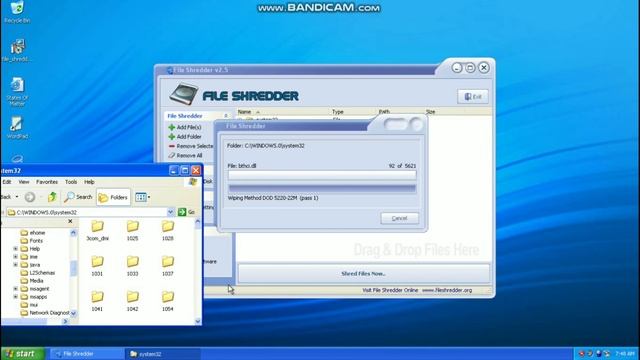The image size is (640, 360).
Task: Close the Folders pane with X
Action: click(x=70, y=221)
